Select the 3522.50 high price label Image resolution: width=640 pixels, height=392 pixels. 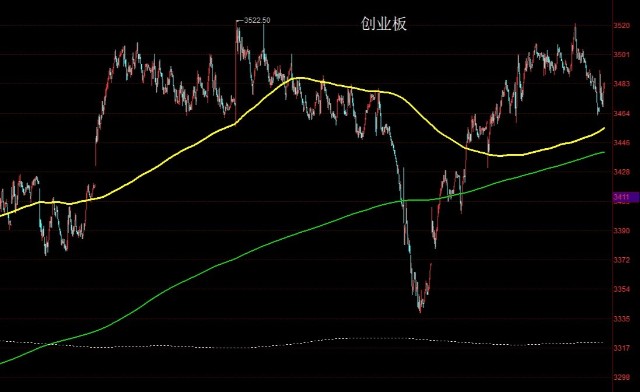(x=257, y=20)
